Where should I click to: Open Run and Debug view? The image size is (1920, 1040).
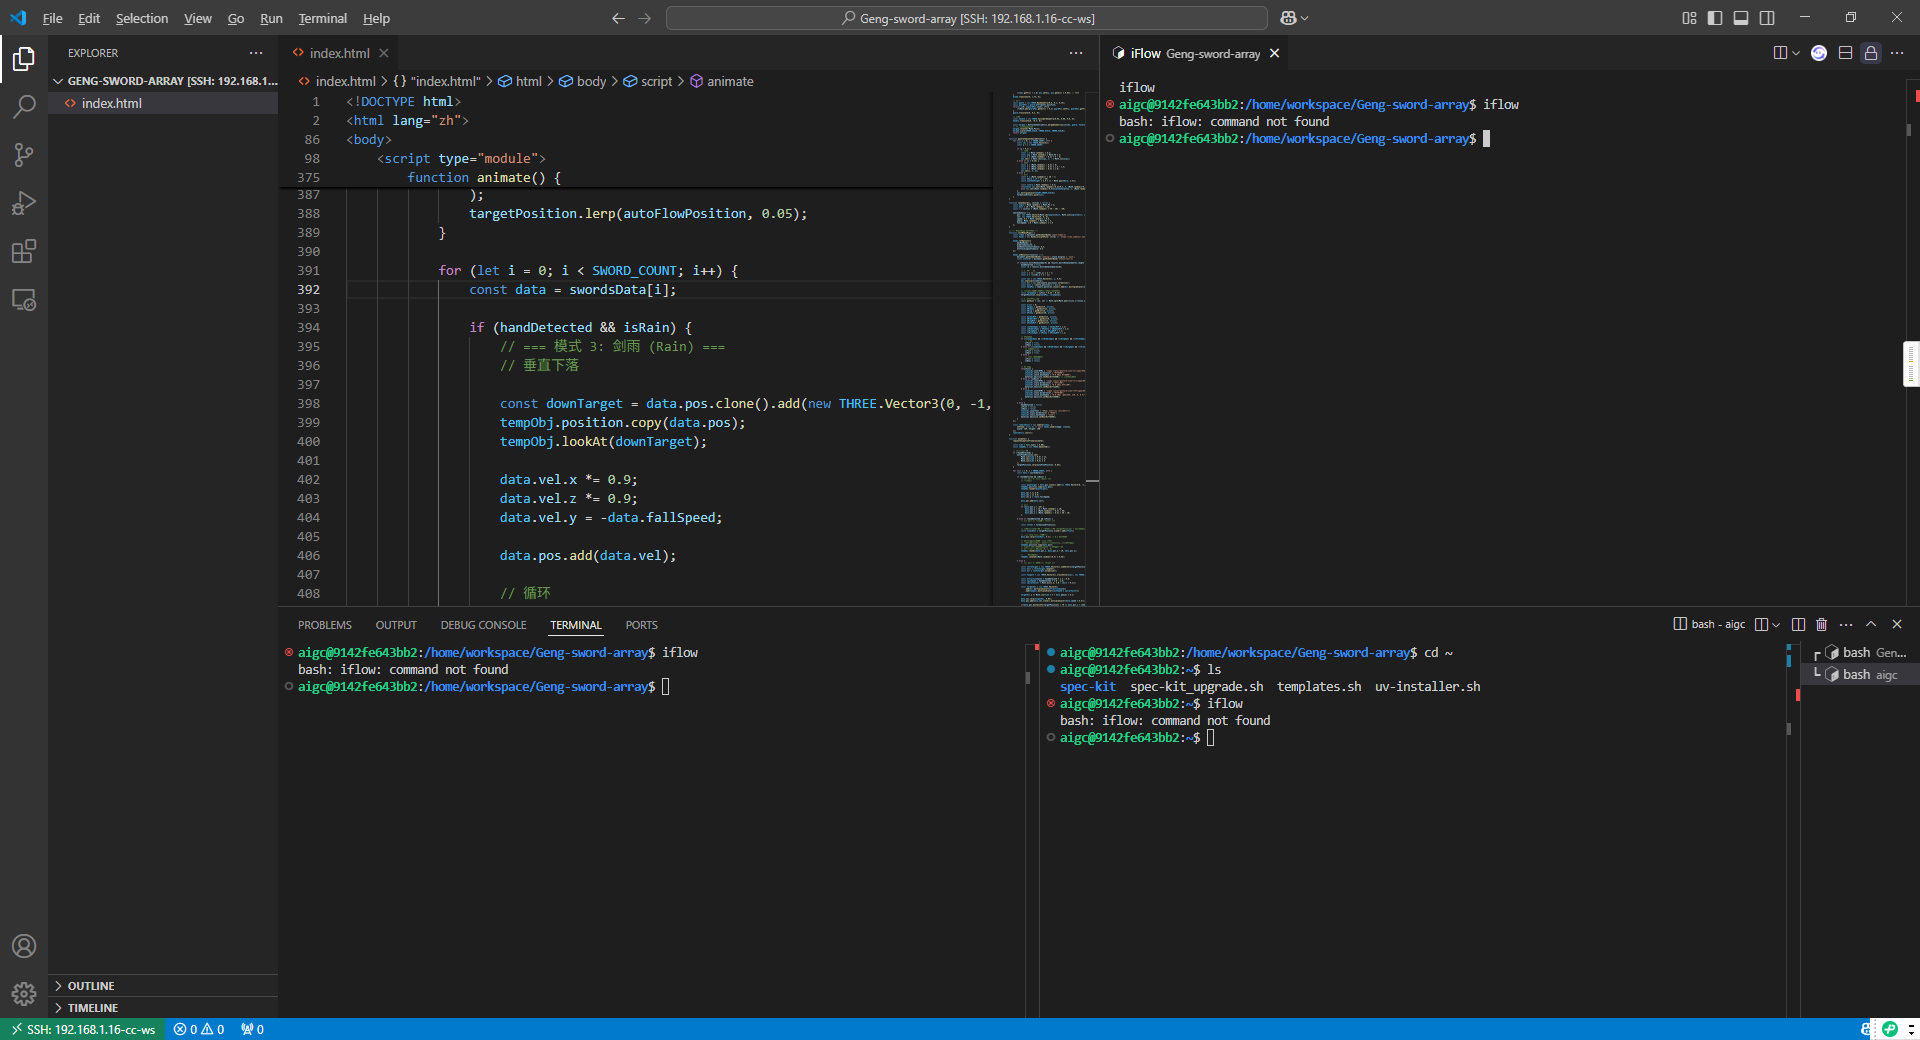[24, 203]
